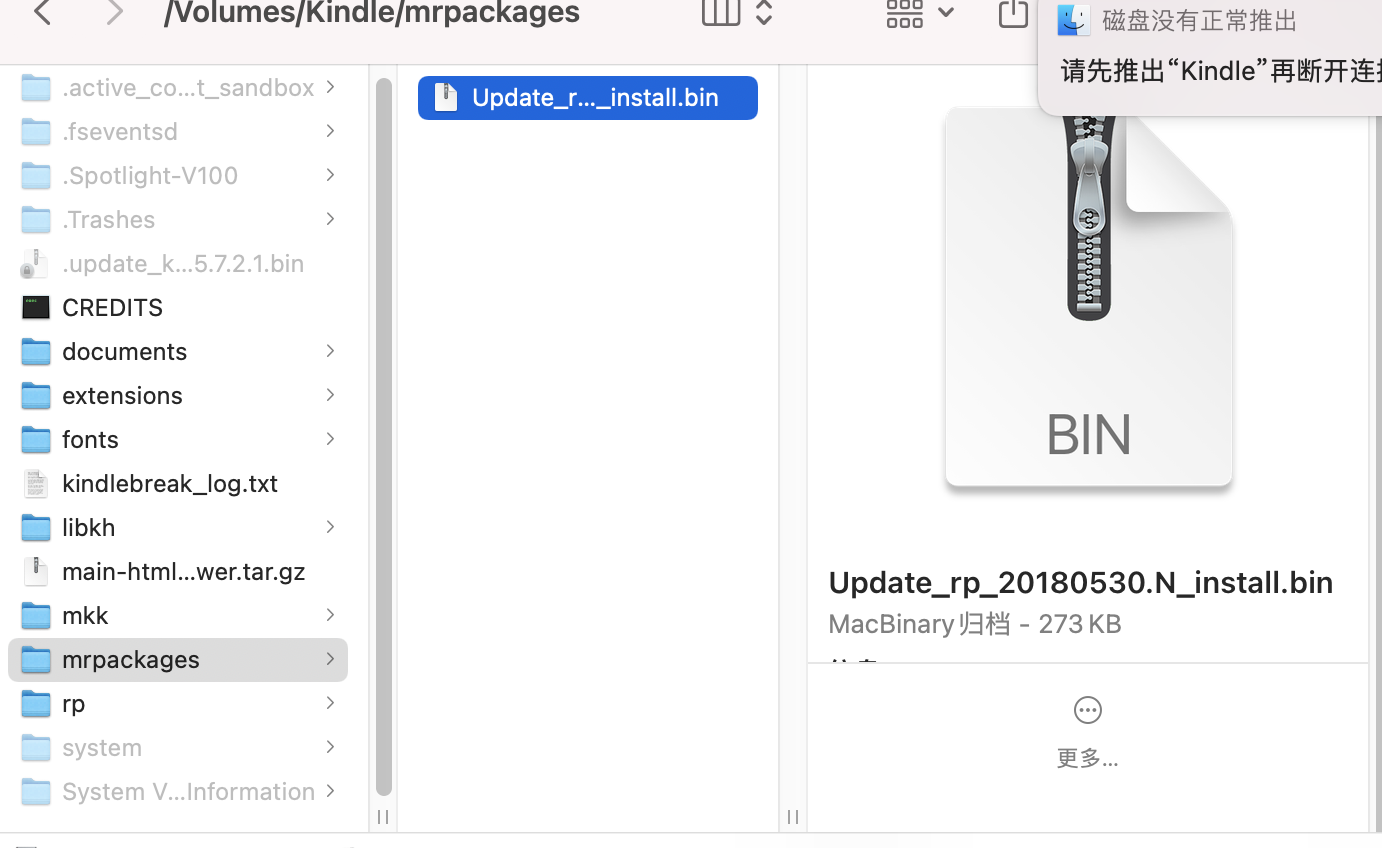Click the mrpackages folder icon

(x=36, y=659)
